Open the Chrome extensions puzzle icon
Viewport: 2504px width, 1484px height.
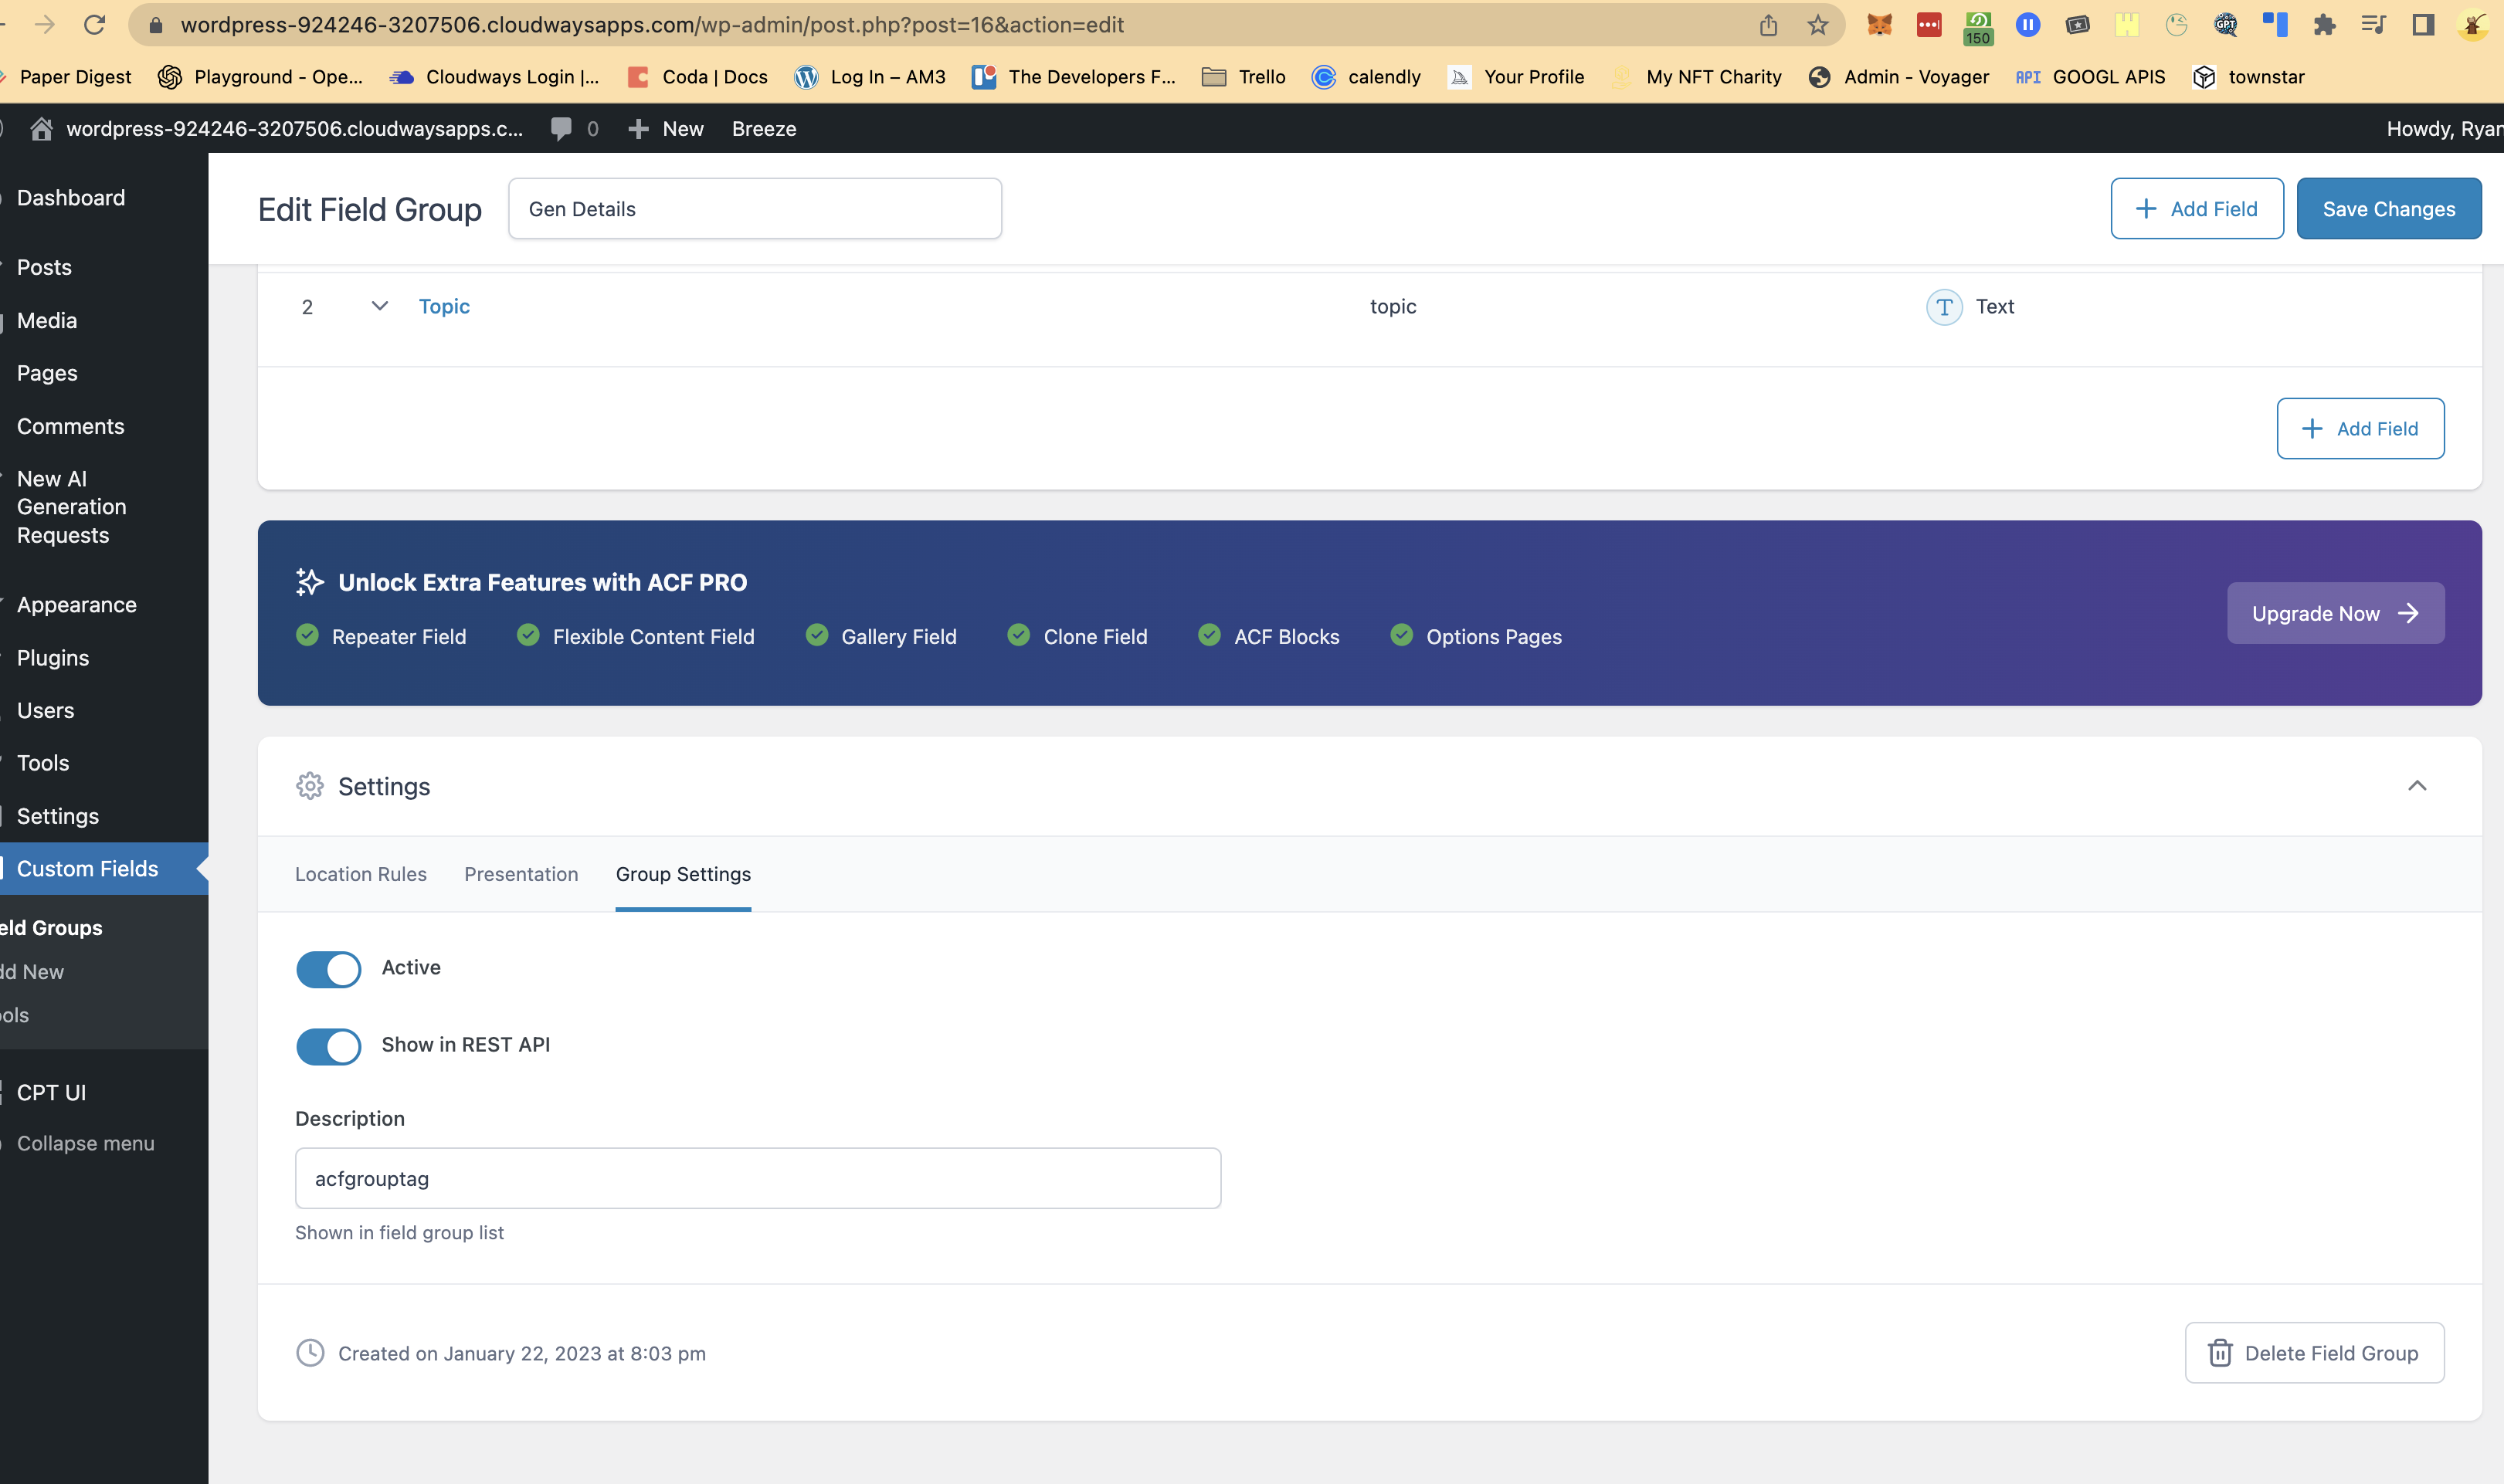2325,25
